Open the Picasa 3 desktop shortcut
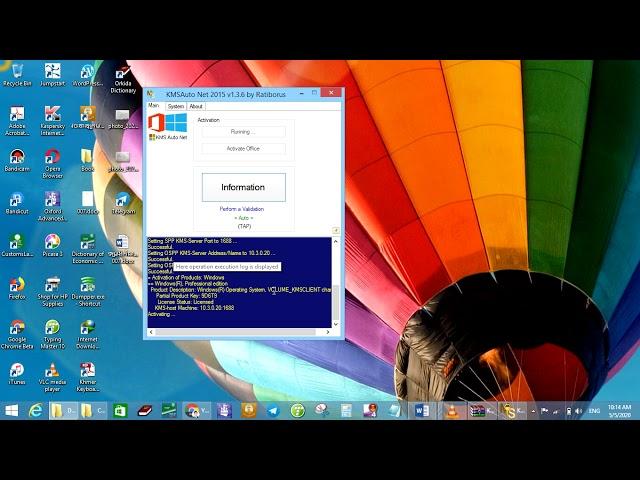The width and height of the screenshot is (640, 480). click(52, 245)
